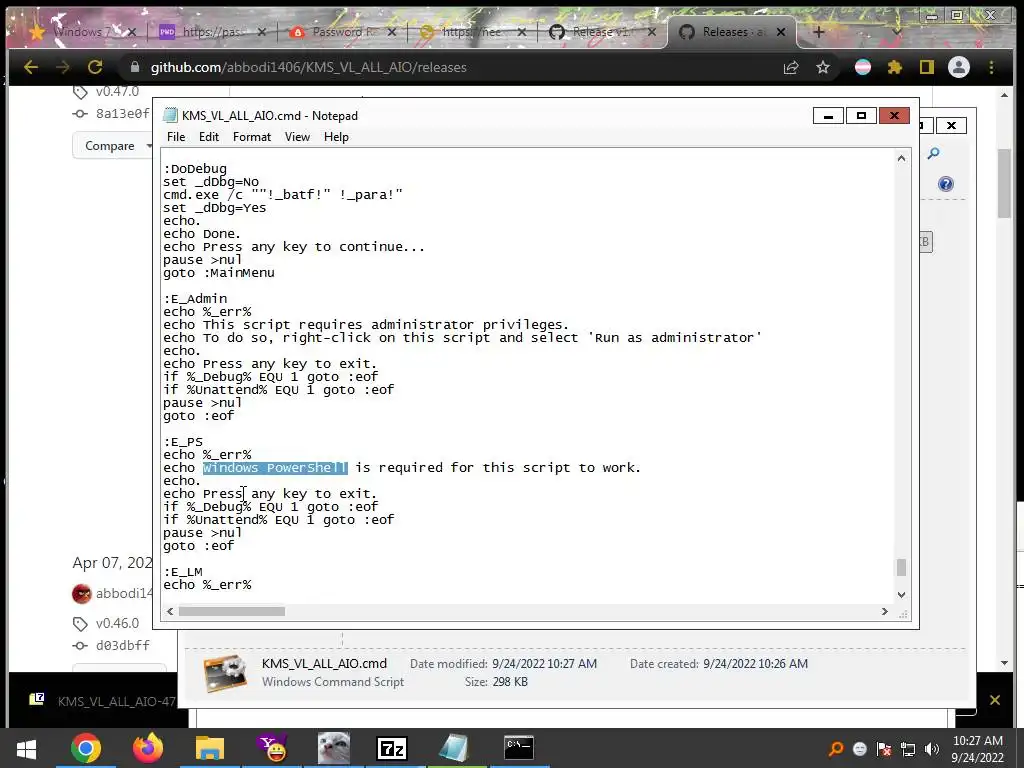Open Chrome from the taskbar
This screenshot has height=768, width=1024.
(x=86, y=748)
